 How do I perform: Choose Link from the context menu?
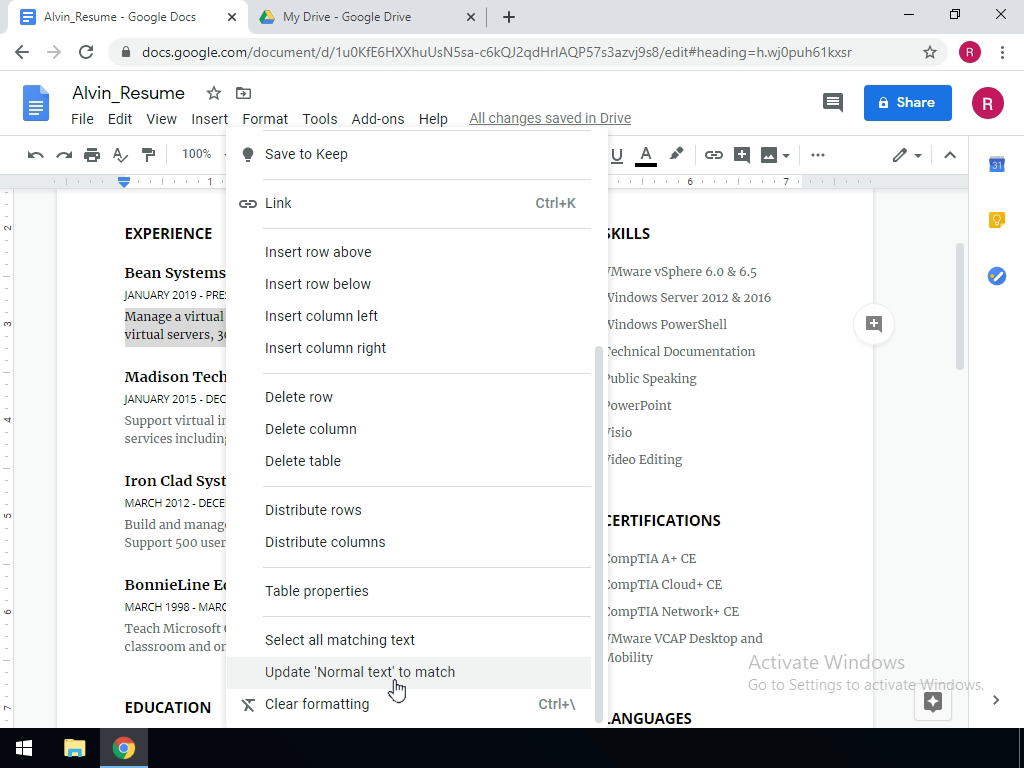pos(409,203)
